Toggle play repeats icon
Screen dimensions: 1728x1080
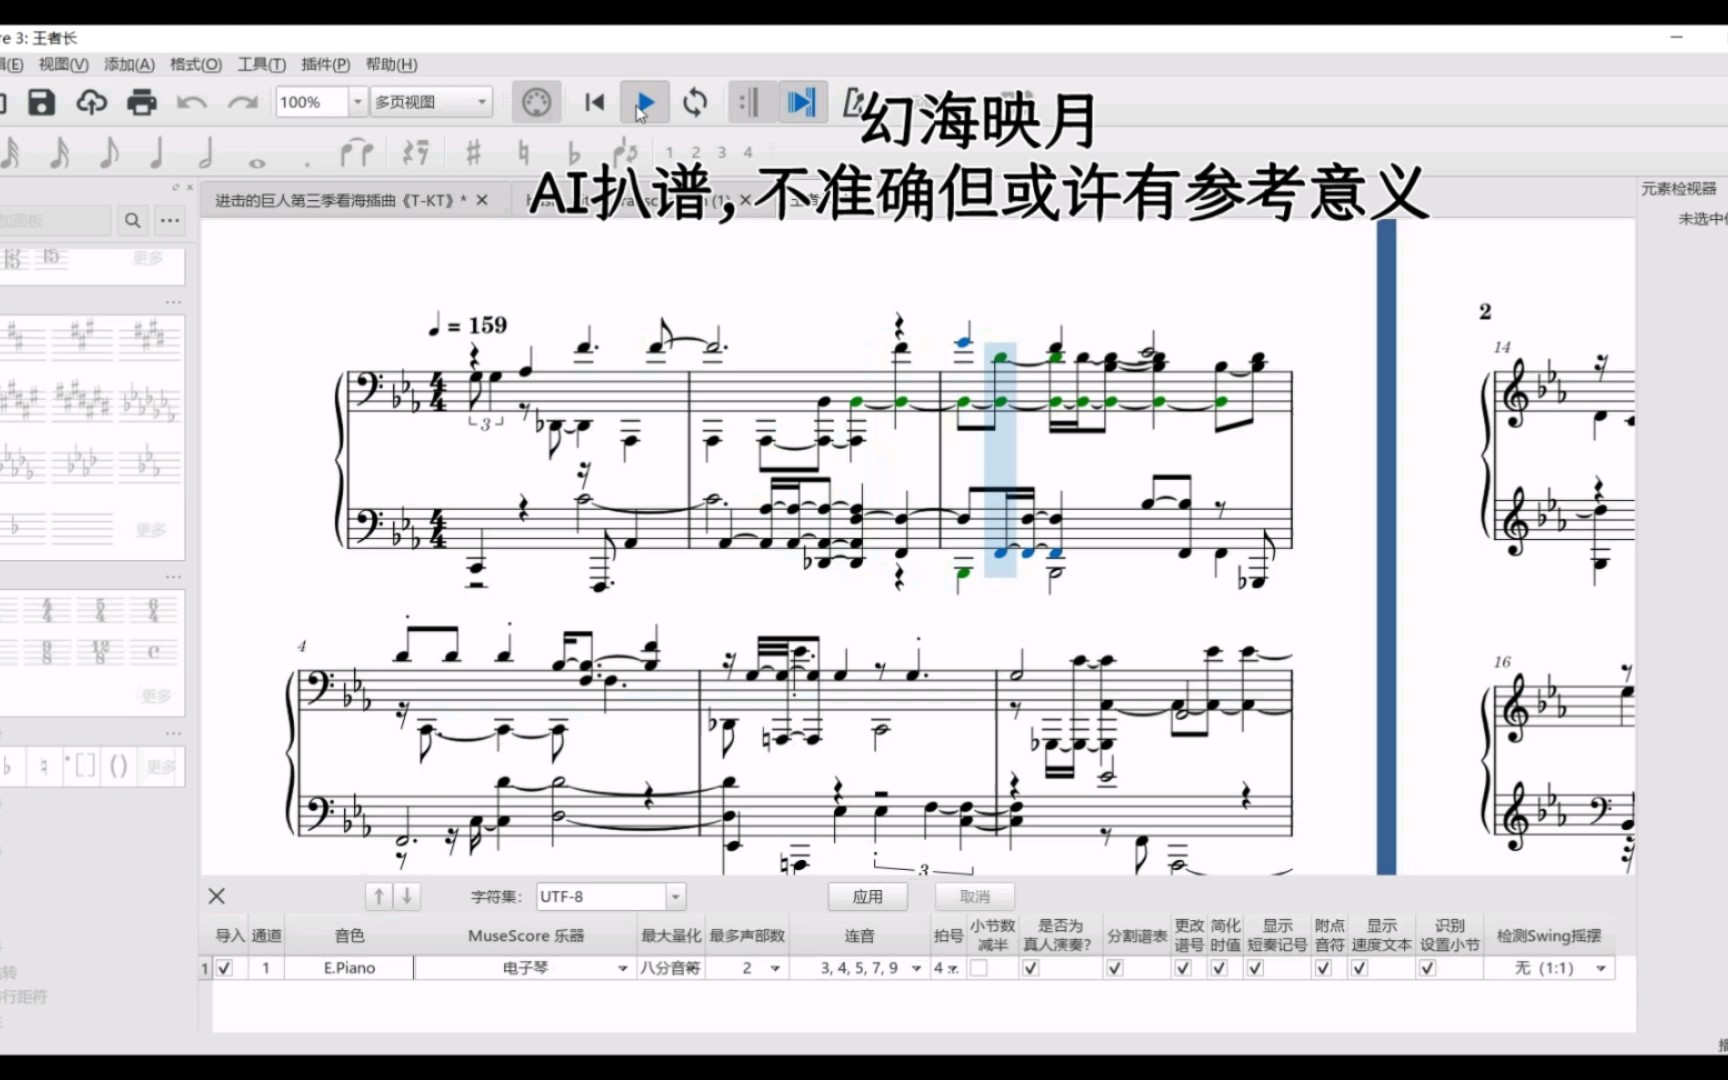coord(748,102)
